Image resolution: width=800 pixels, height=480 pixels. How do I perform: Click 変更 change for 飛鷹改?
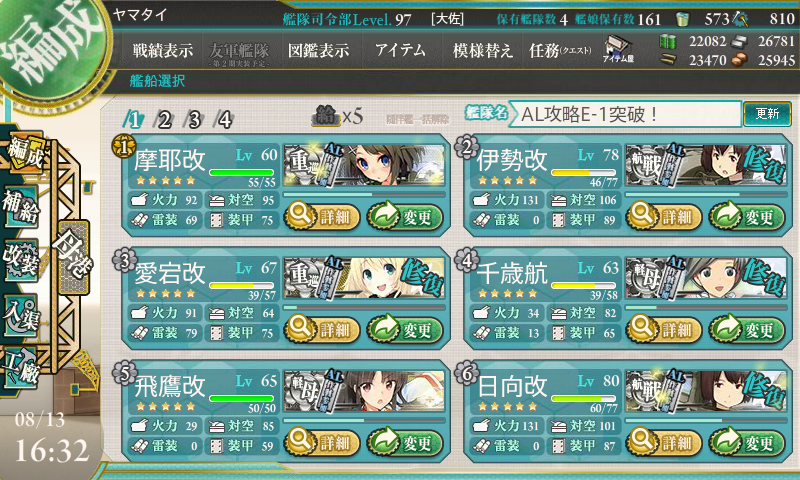[405, 442]
